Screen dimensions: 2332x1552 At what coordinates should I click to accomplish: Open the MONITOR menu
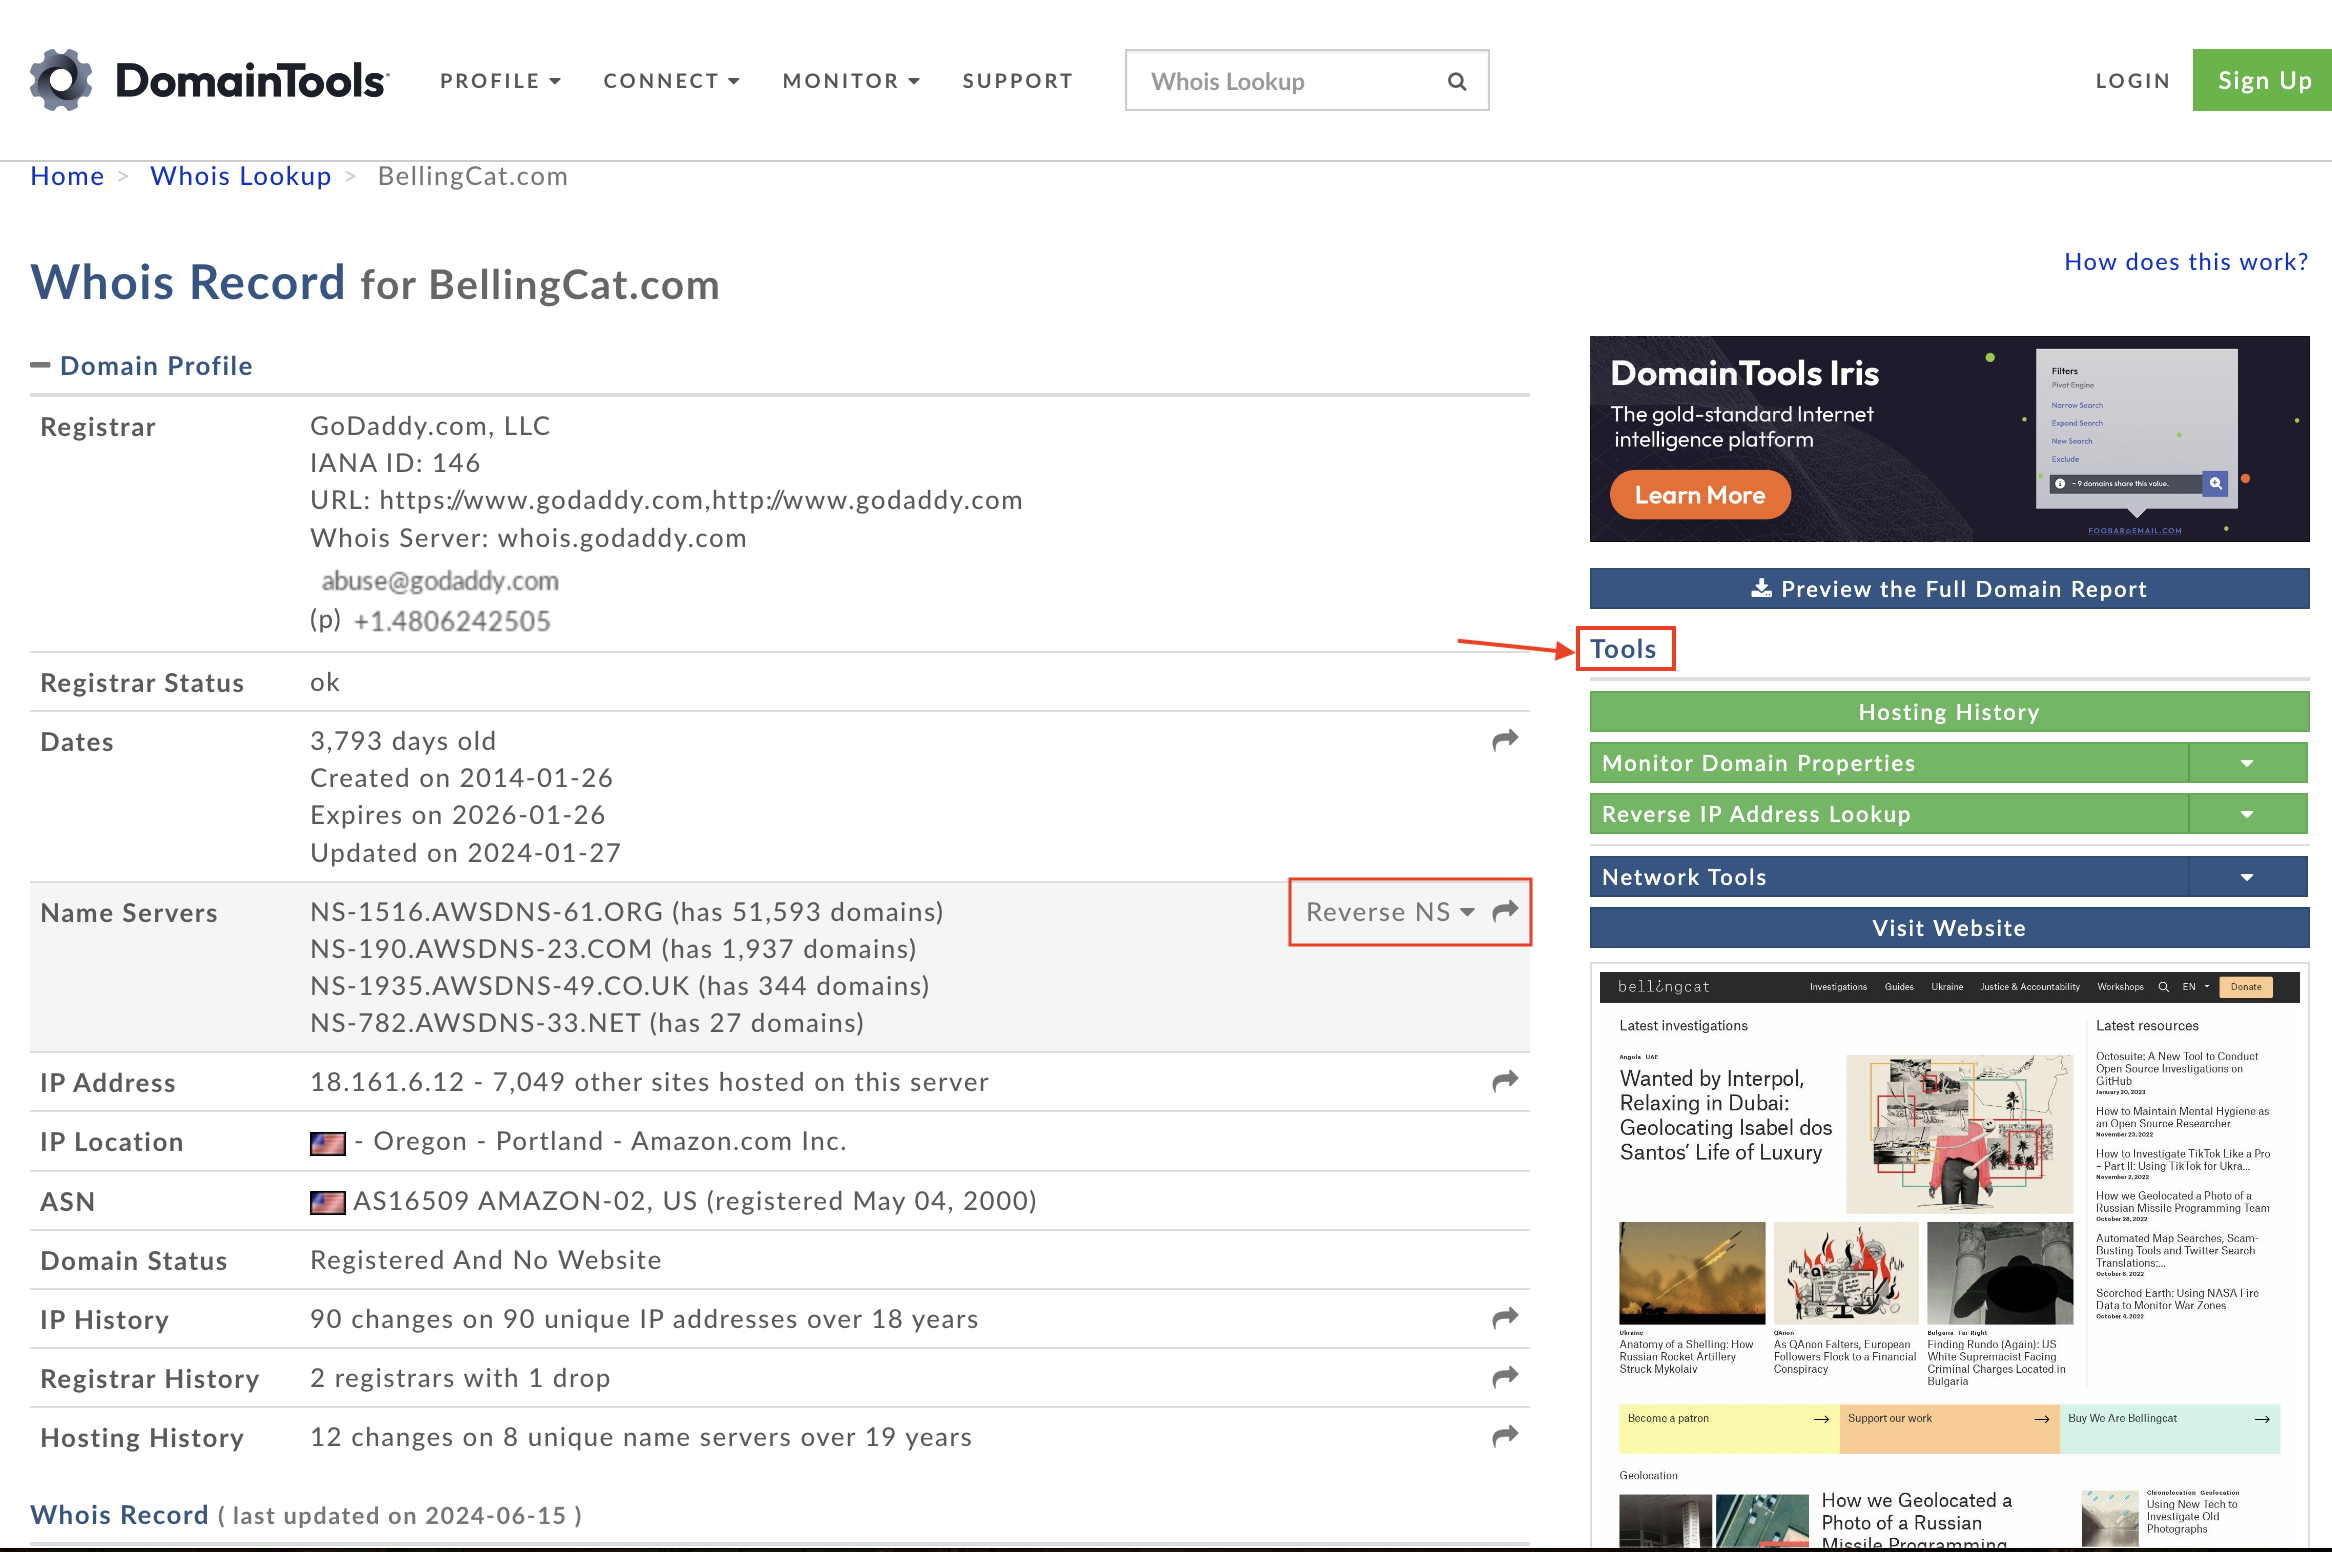(850, 81)
